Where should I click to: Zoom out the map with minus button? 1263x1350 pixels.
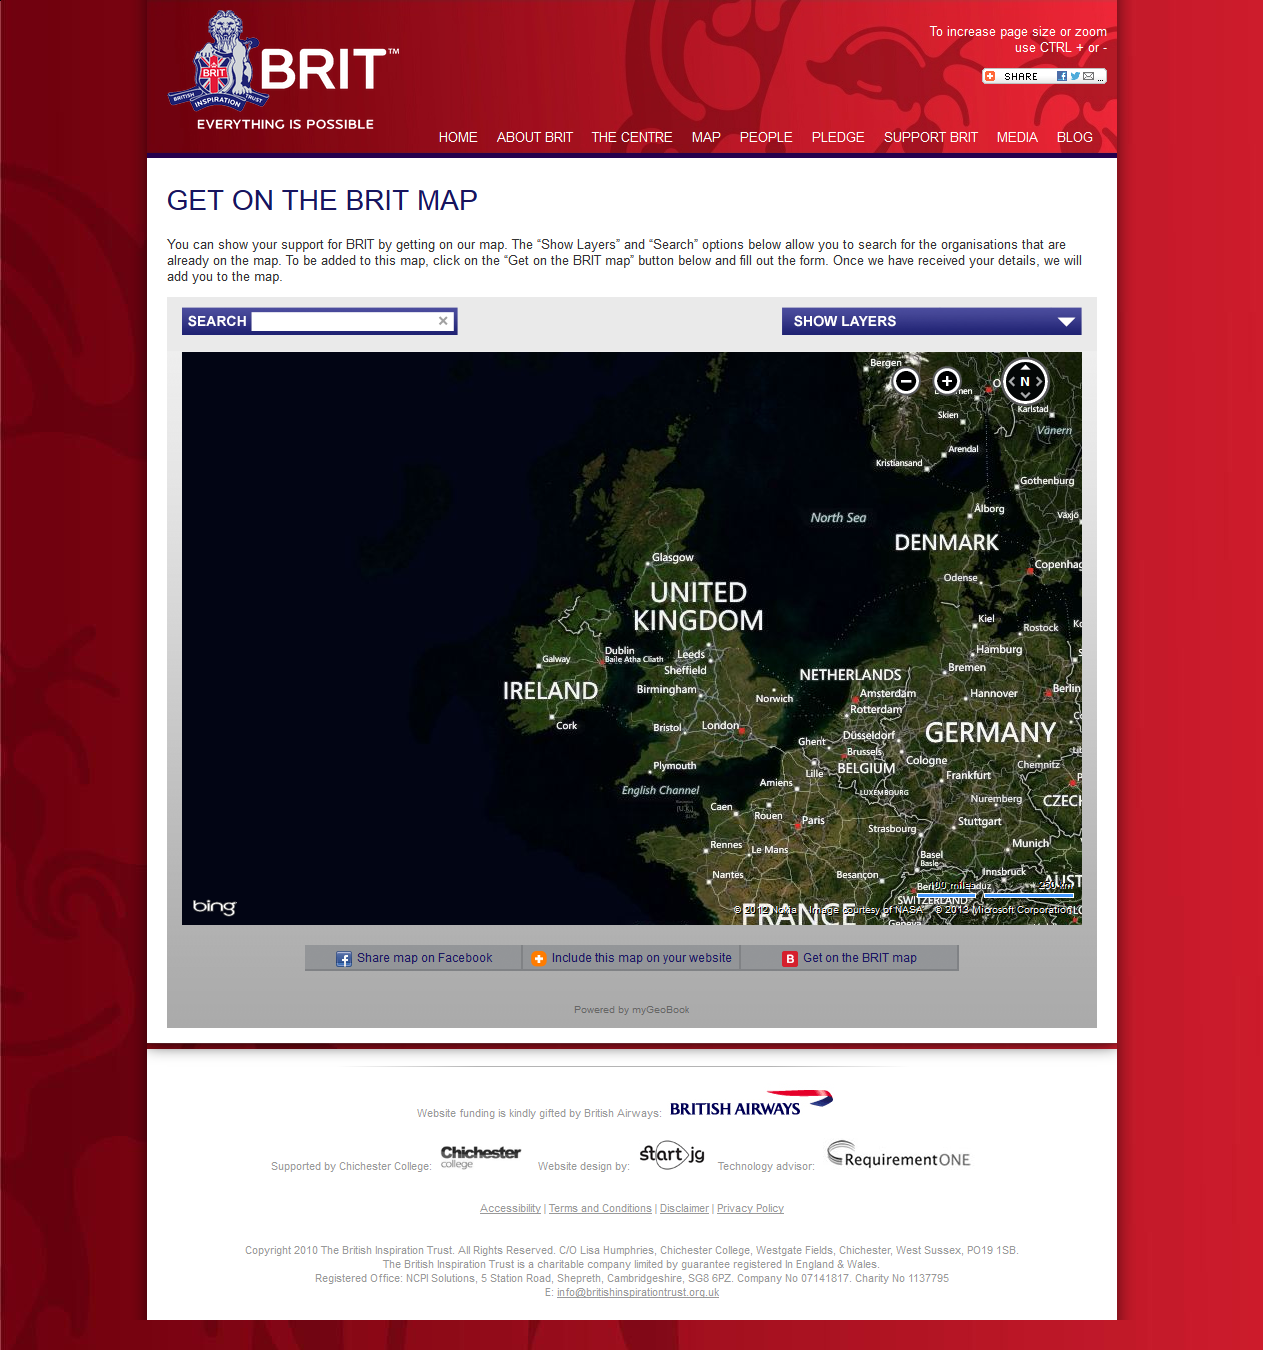906,381
